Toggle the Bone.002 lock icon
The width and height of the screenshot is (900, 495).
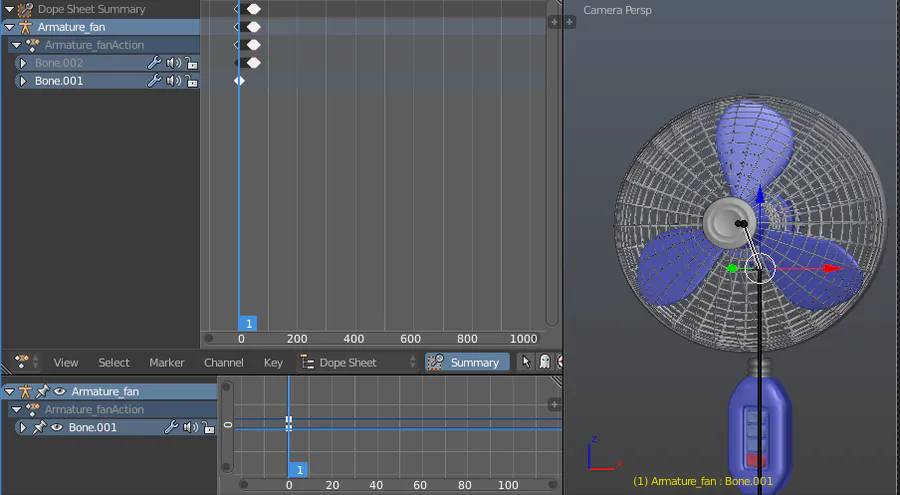click(x=191, y=63)
